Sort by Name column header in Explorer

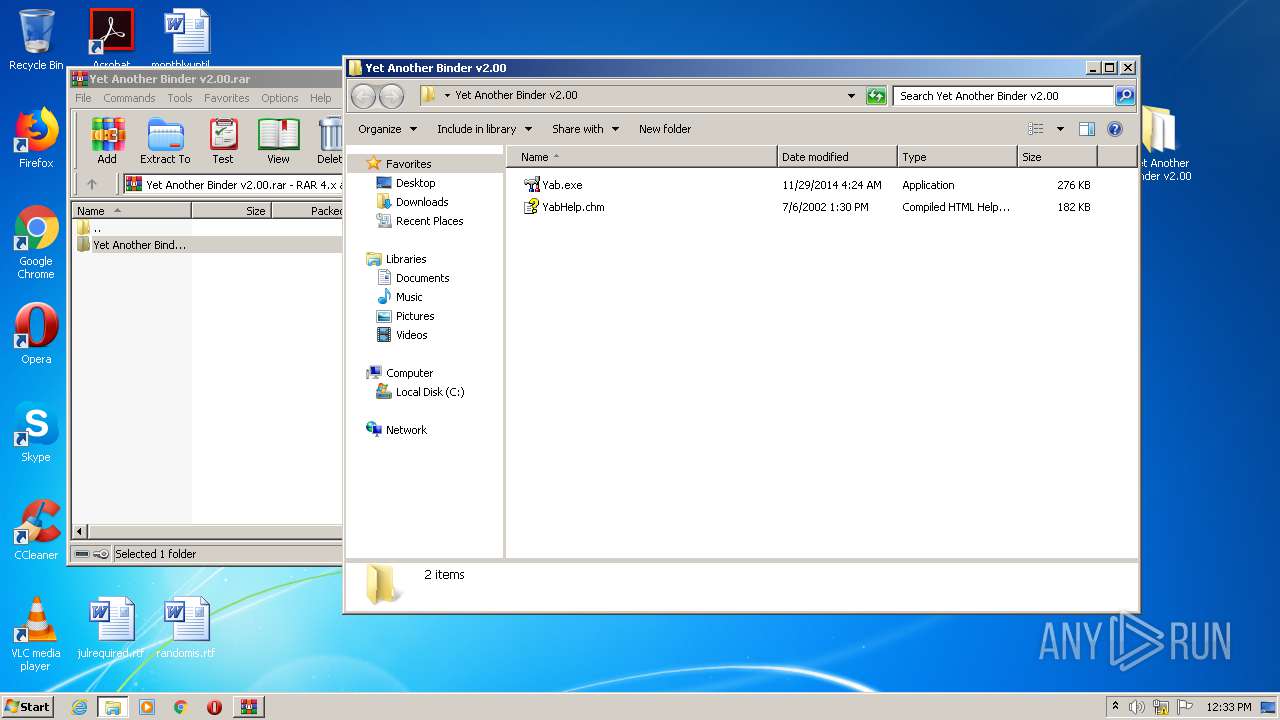(641, 157)
